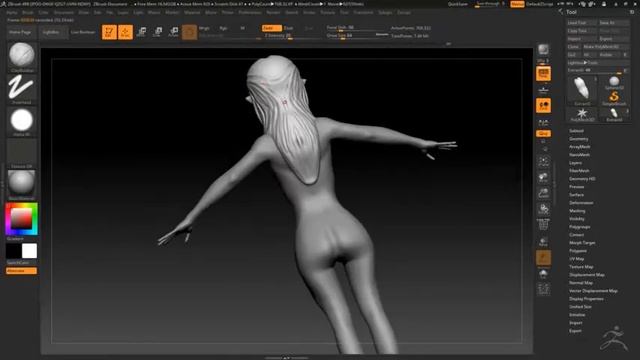Select the large current tool thumbnail
The height and width of the screenshot is (360, 640).
pos(582,91)
